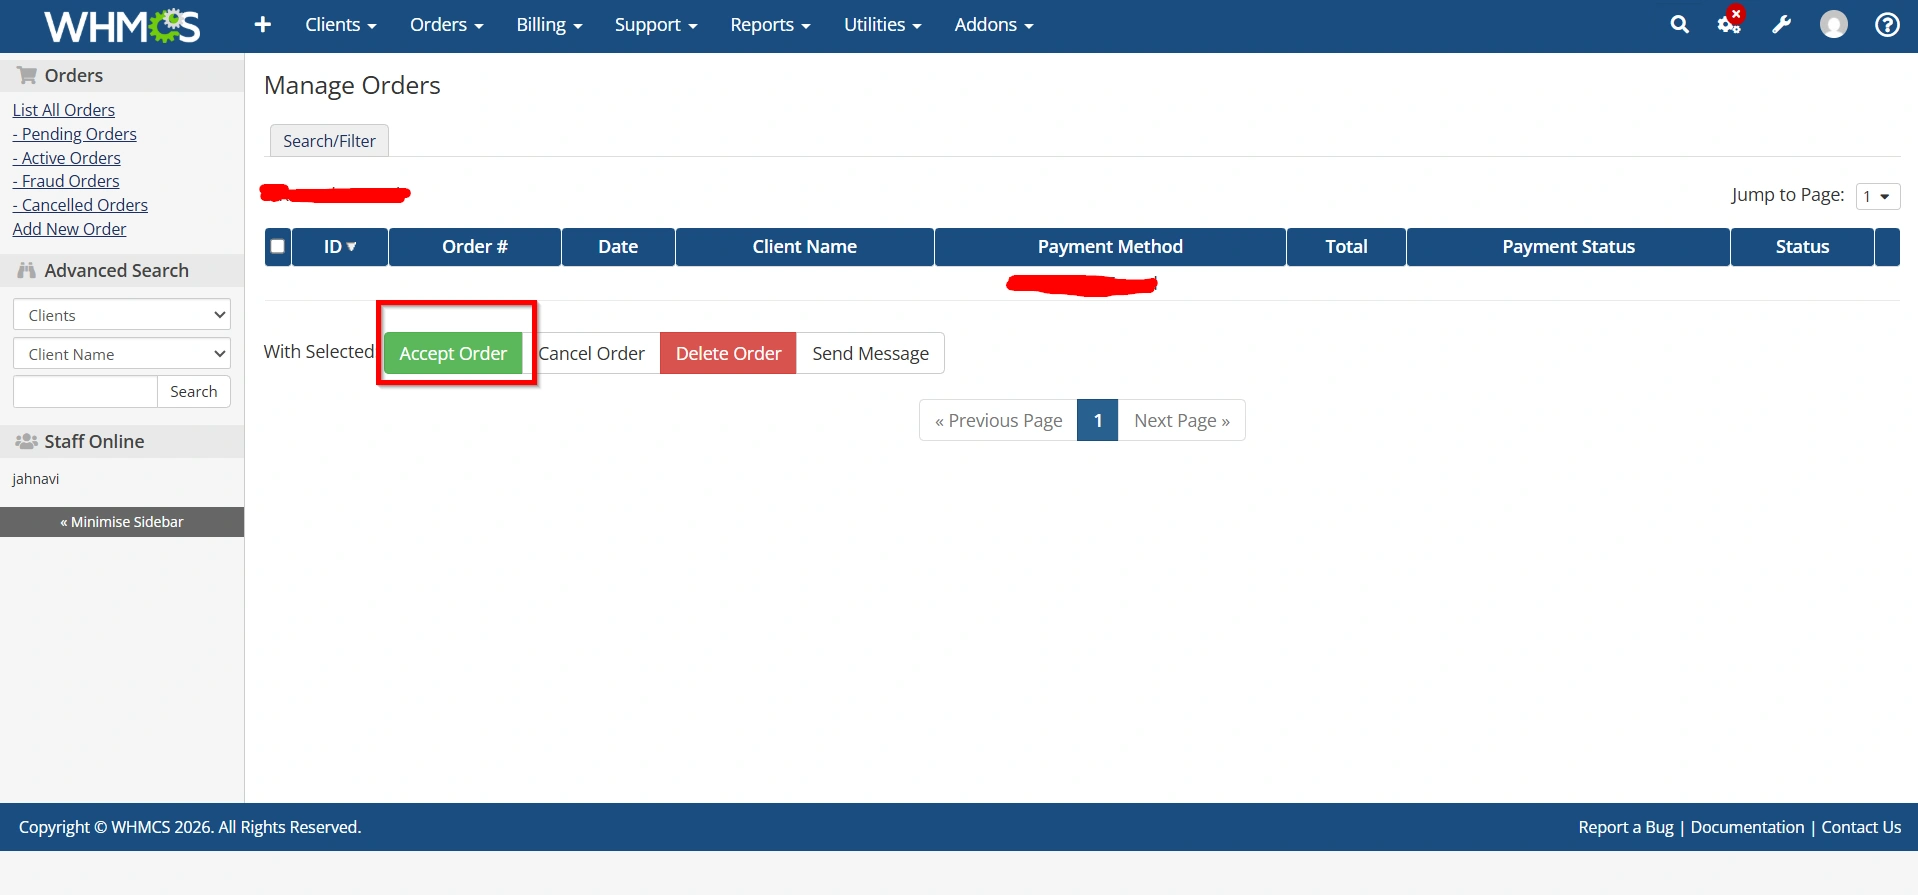Viewport: 1918px width, 895px height.
Task: Click the sidebar Search button
Action: [x=194, y=392]
